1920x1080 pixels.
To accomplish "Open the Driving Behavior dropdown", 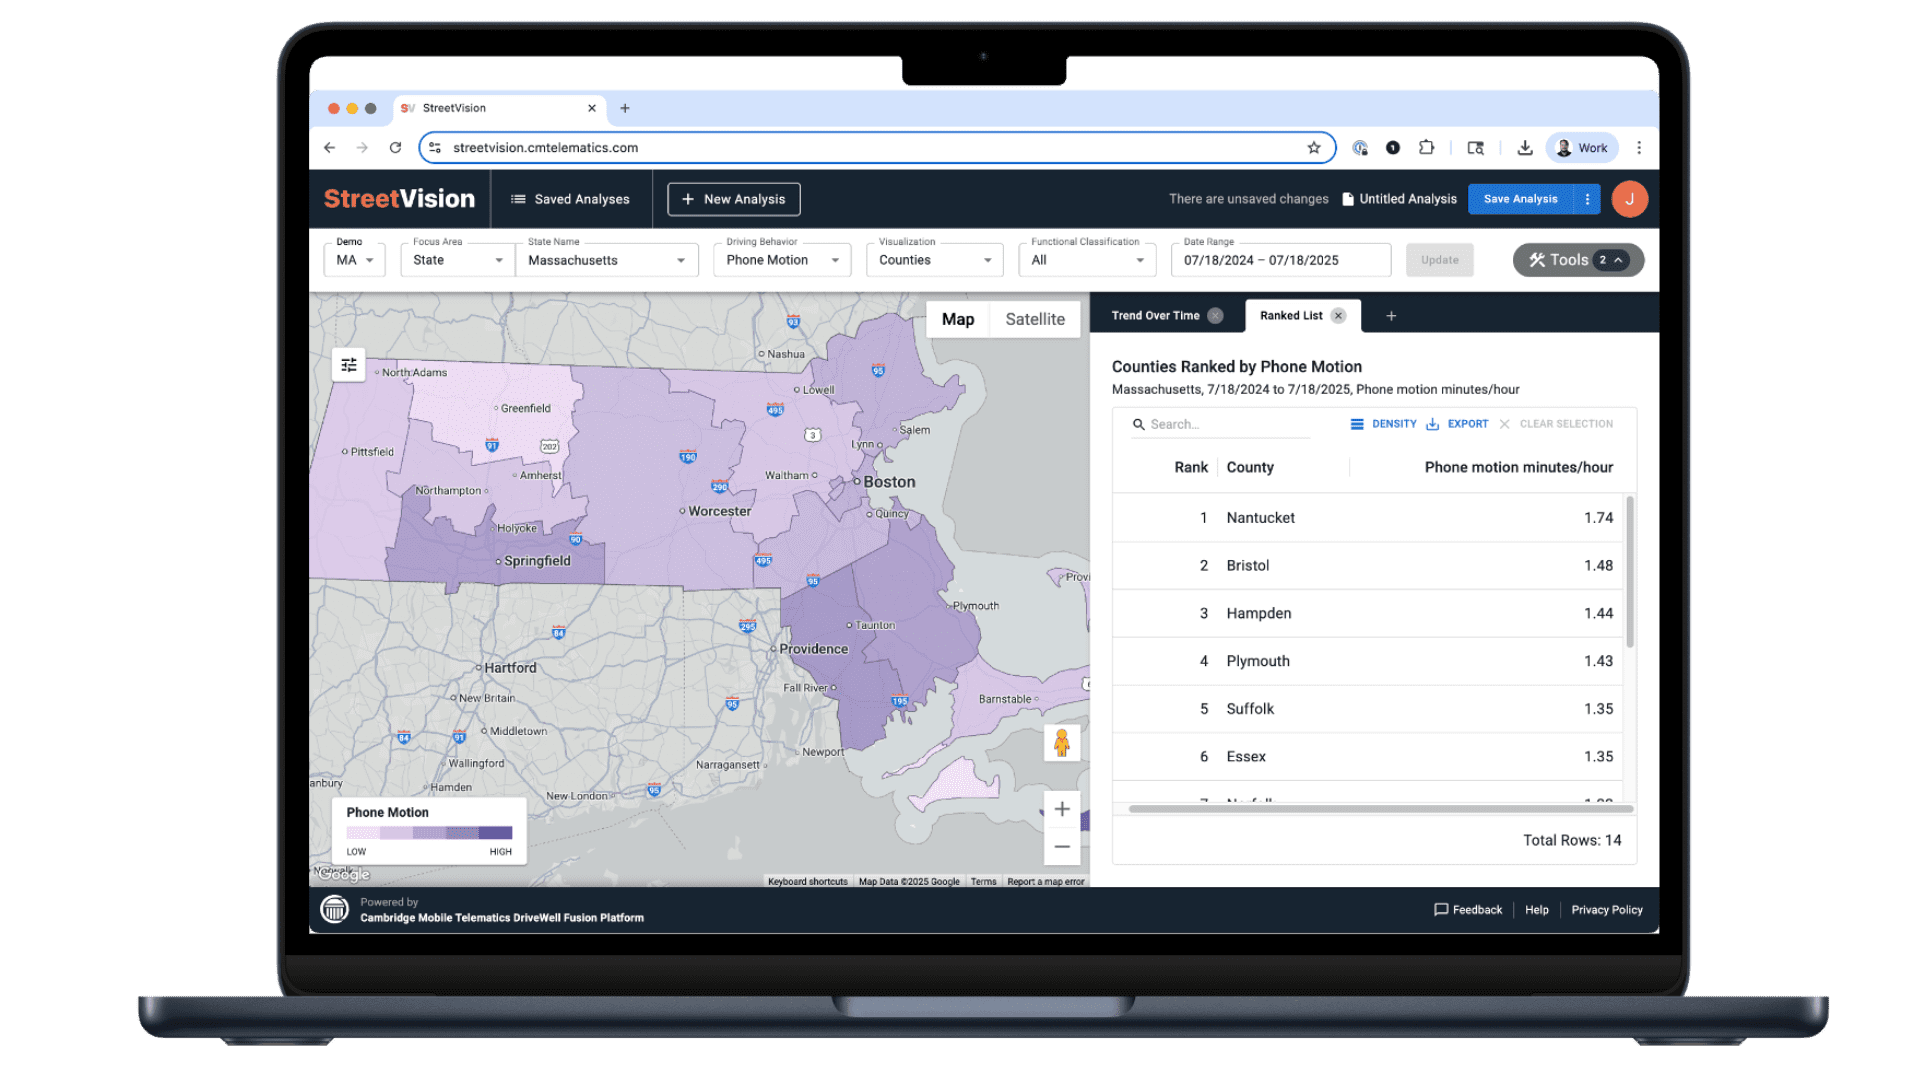I will tap(782, 260).
